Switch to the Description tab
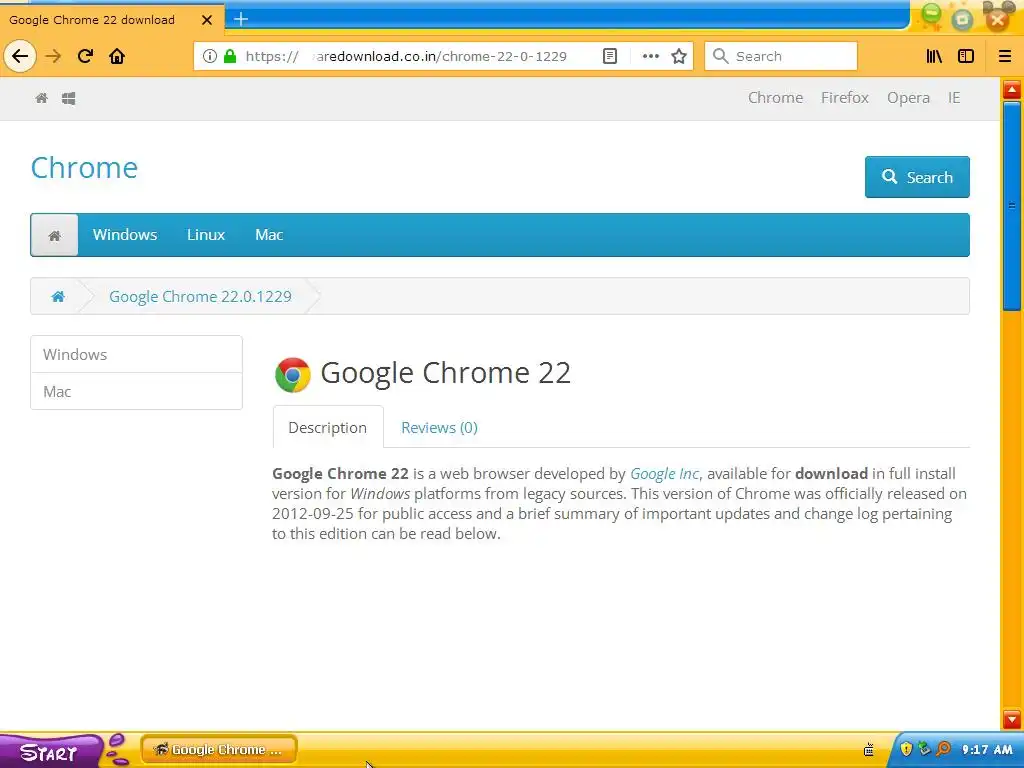1024x768 pixels. point(328,427)
